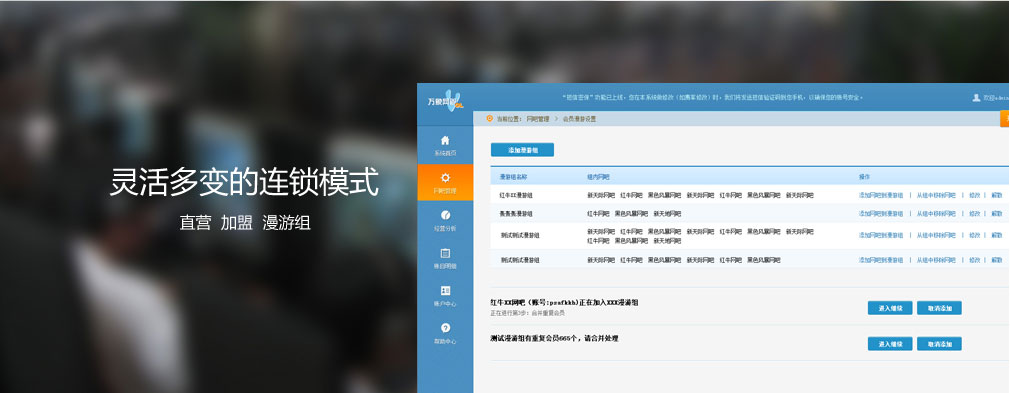The image size is (1010, 393).
Task: Click the 漫游组名称 column header
Action: point(513,177)
